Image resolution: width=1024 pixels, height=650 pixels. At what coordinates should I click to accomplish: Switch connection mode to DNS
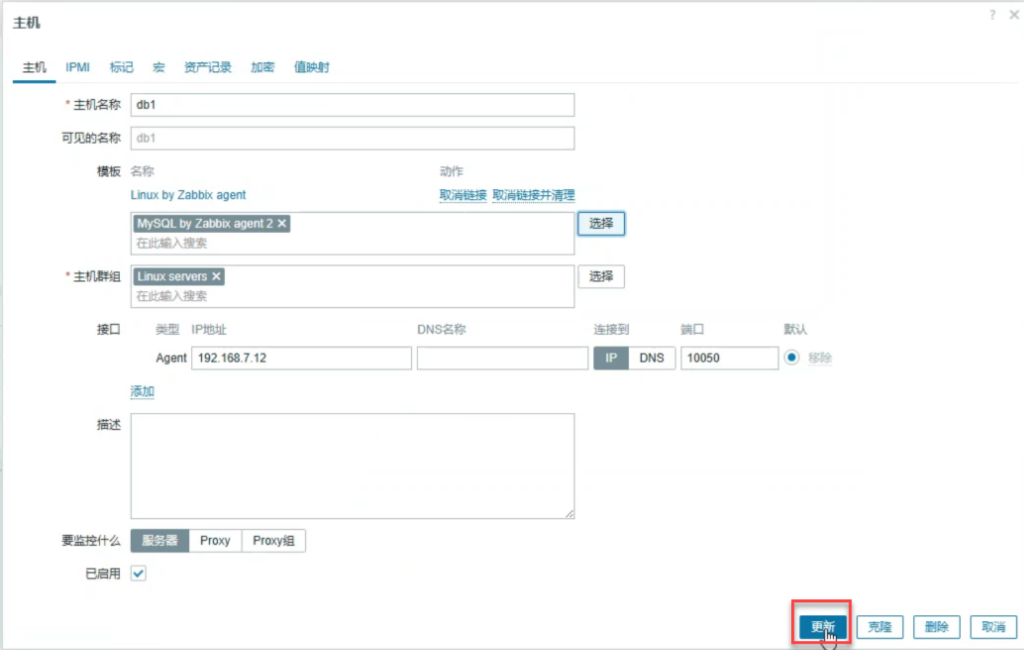652,358
